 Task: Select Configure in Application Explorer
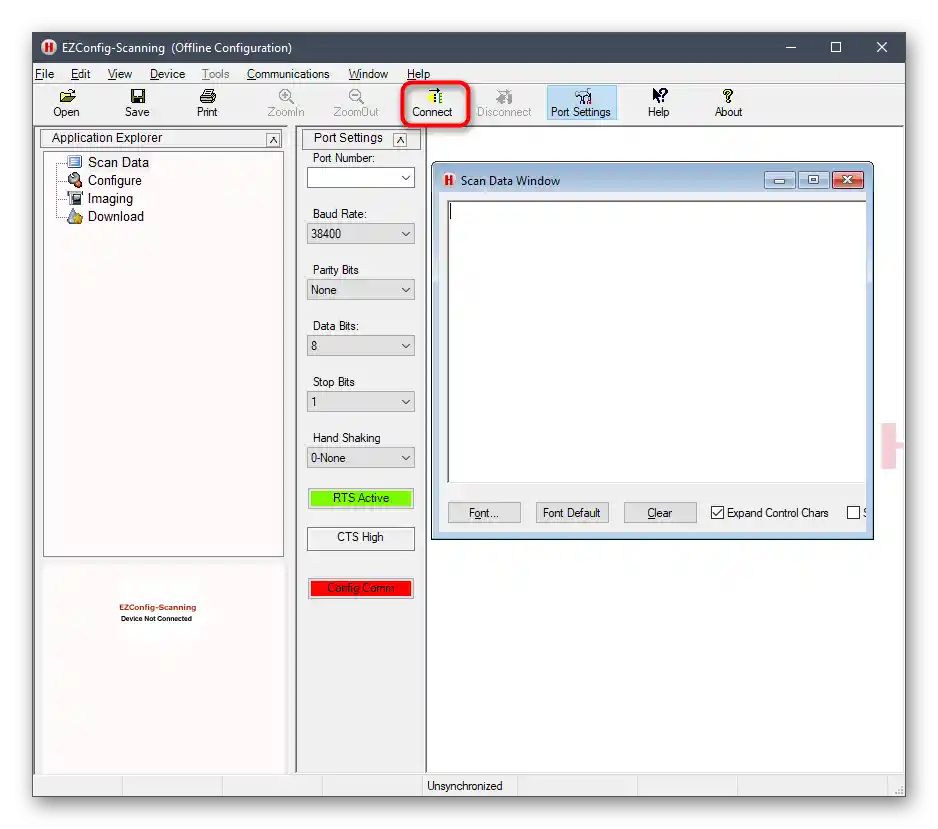pos(114,180)
